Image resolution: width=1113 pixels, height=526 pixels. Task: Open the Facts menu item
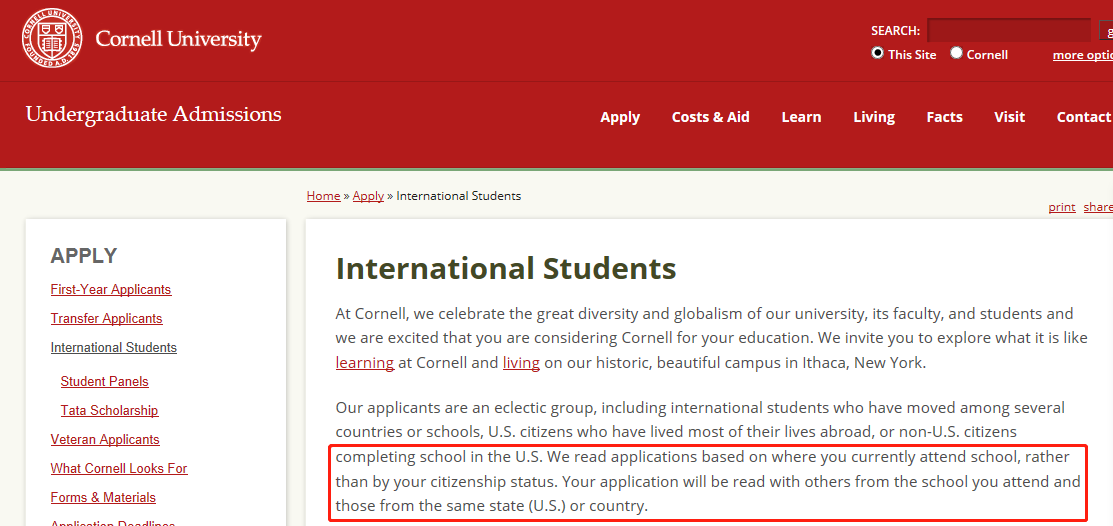[944, 117]
